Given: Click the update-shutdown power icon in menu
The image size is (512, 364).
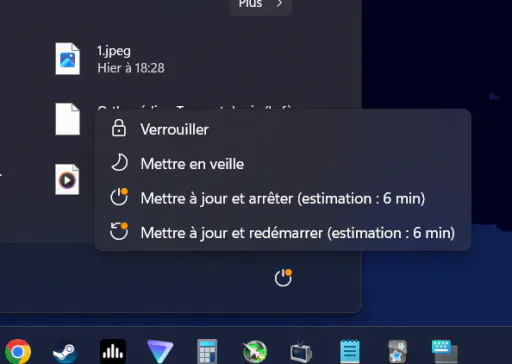Looking at the screenshot, I should 119,197.
